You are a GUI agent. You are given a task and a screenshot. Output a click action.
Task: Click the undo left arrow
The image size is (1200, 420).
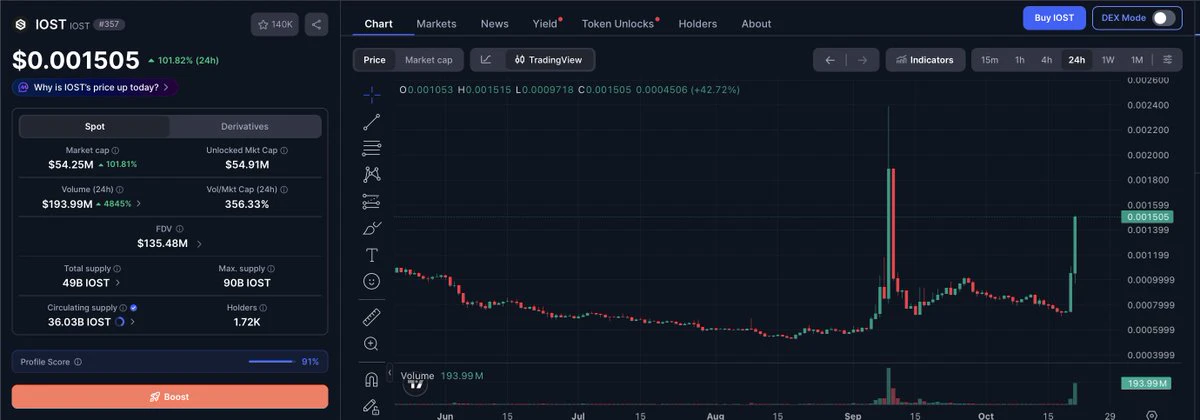pos(830,60)
